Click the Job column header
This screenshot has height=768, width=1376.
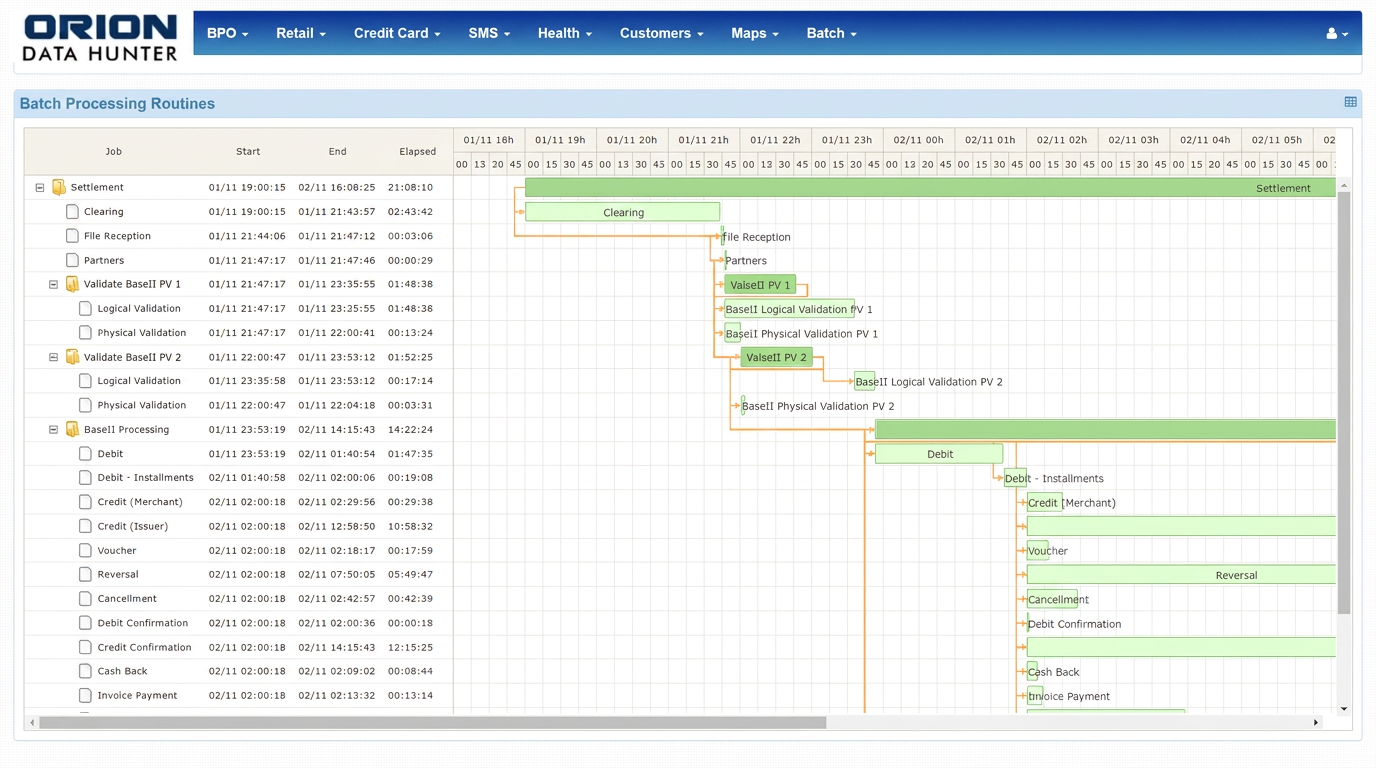click(x=114, y=151)
